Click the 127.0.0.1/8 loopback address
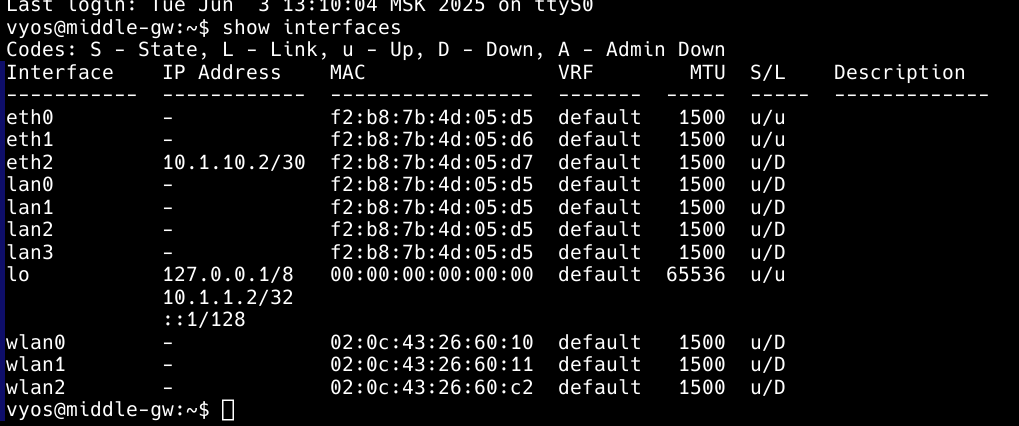Viewport: 1019px width, 426px height. pos(228,275)
